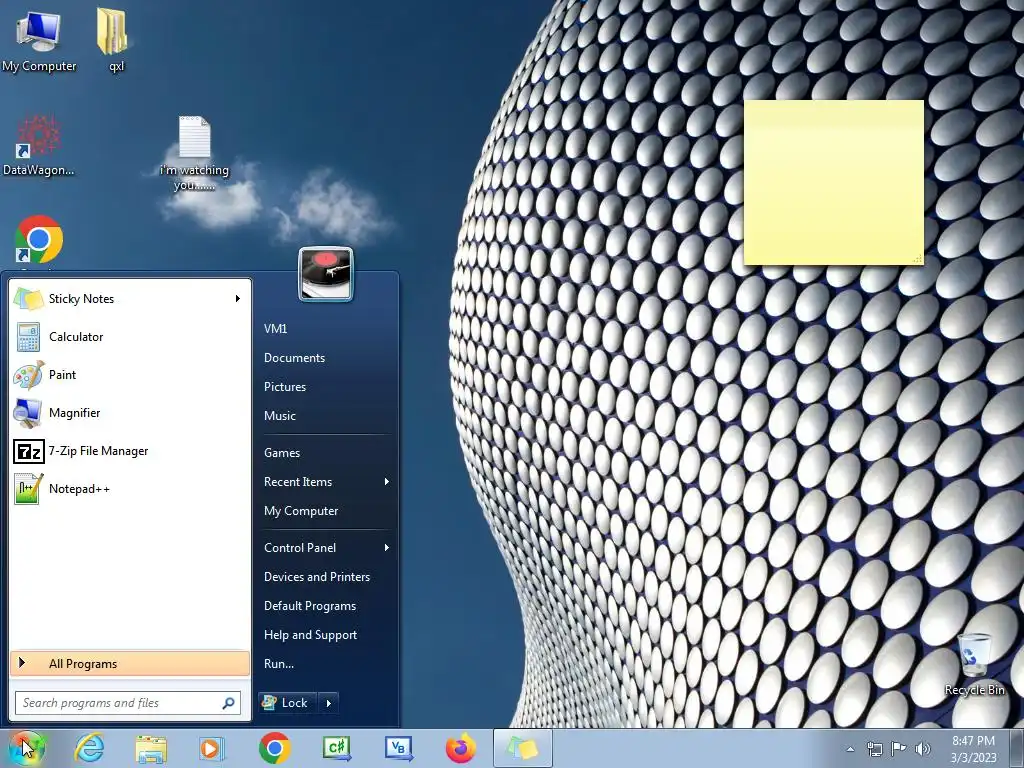Expand Sticky Notes jump list arrow

tap(238, 298)
